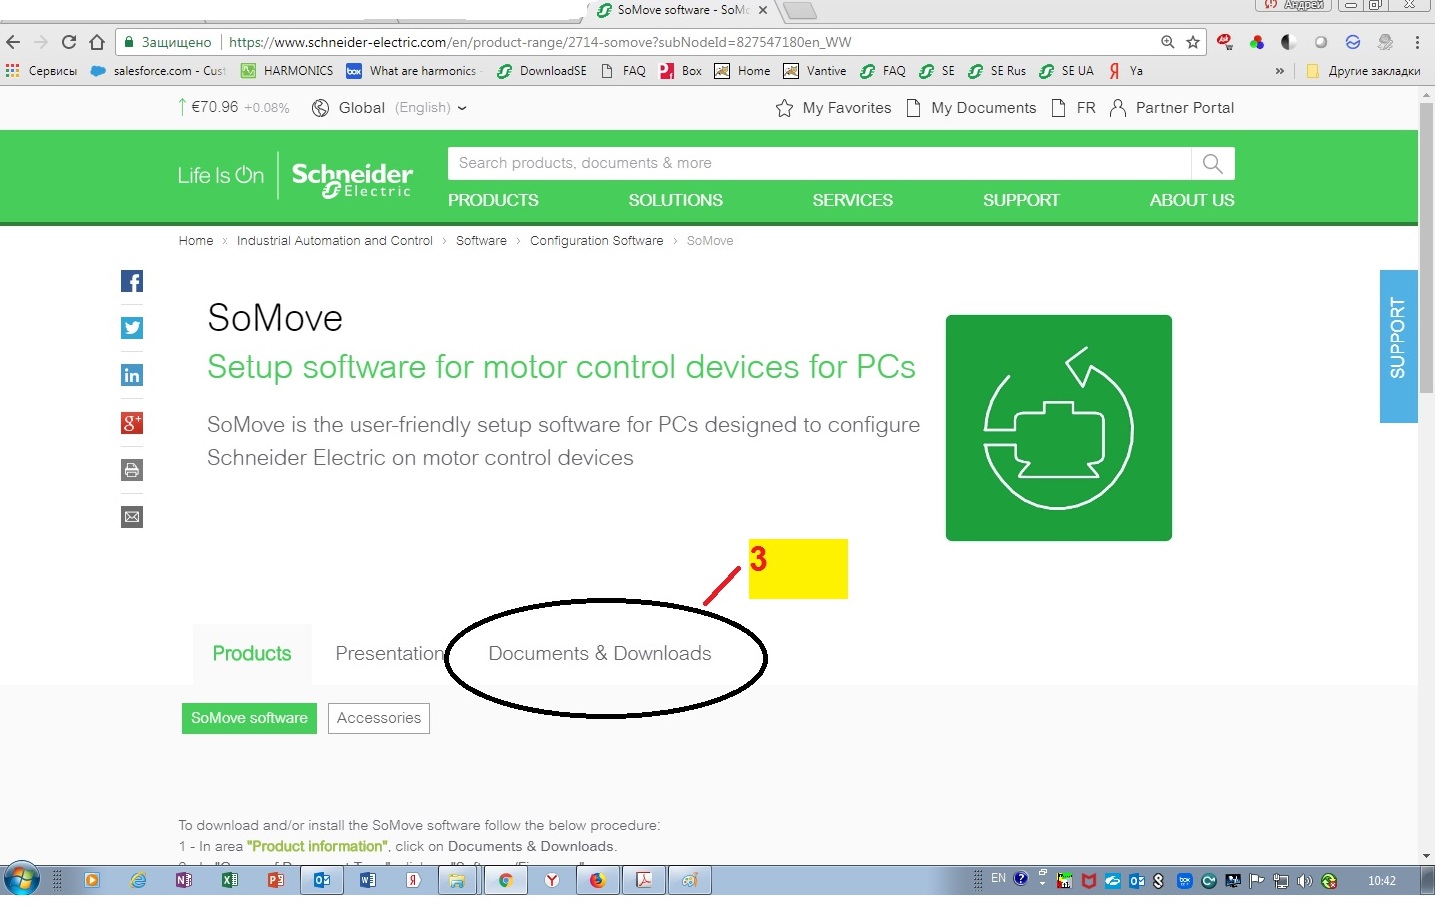Open Word from the taskbar
This screenshot has height=913, width=1445.
point(368,880)
